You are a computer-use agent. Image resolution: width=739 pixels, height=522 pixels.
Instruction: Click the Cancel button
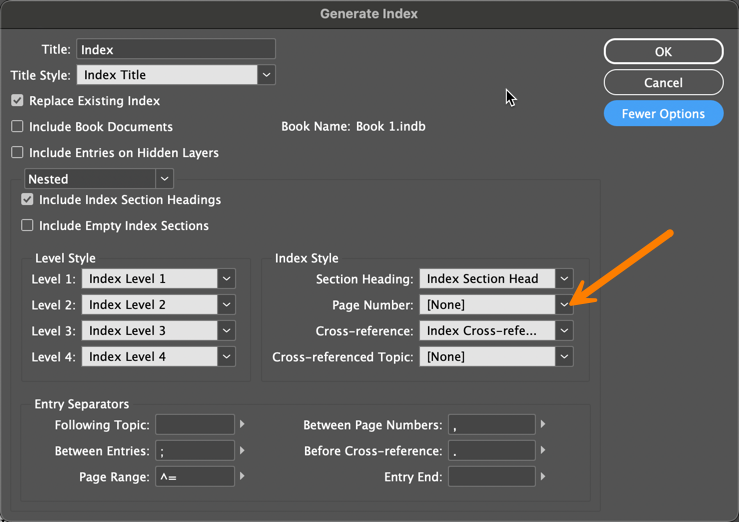click(663, 83)
